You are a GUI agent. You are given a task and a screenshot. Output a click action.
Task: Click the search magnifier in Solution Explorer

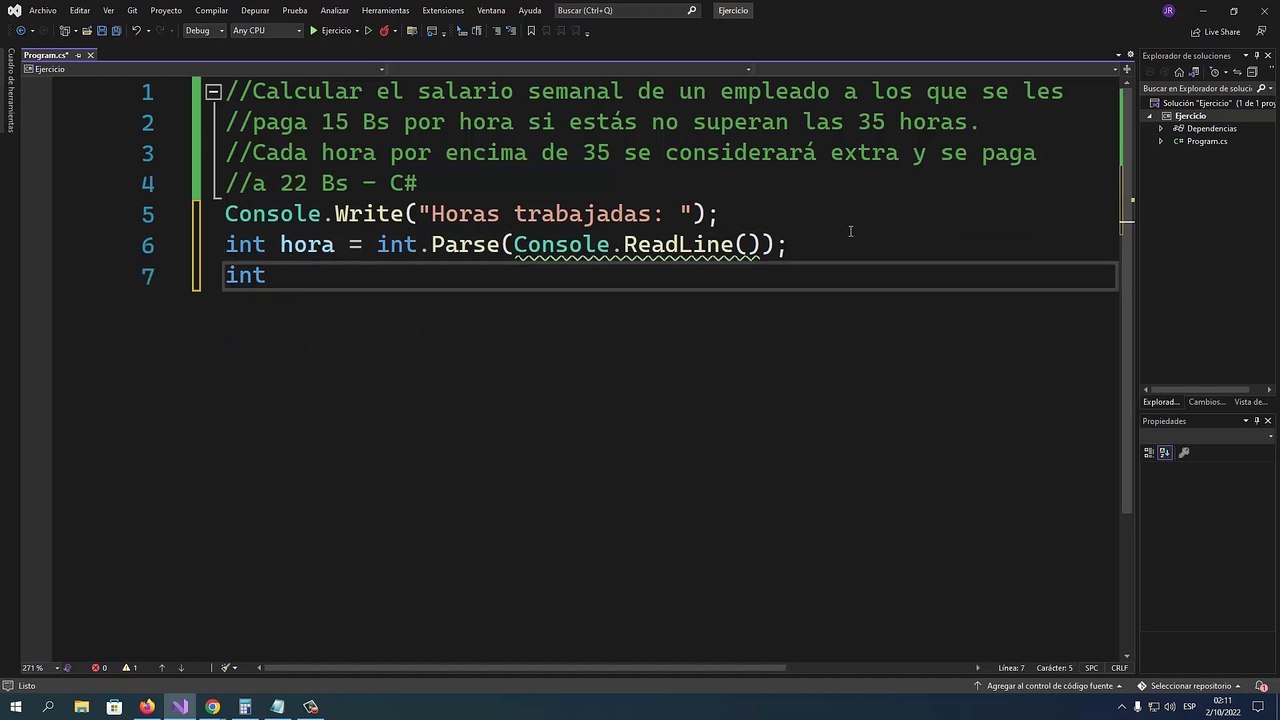coord(1261,88)
